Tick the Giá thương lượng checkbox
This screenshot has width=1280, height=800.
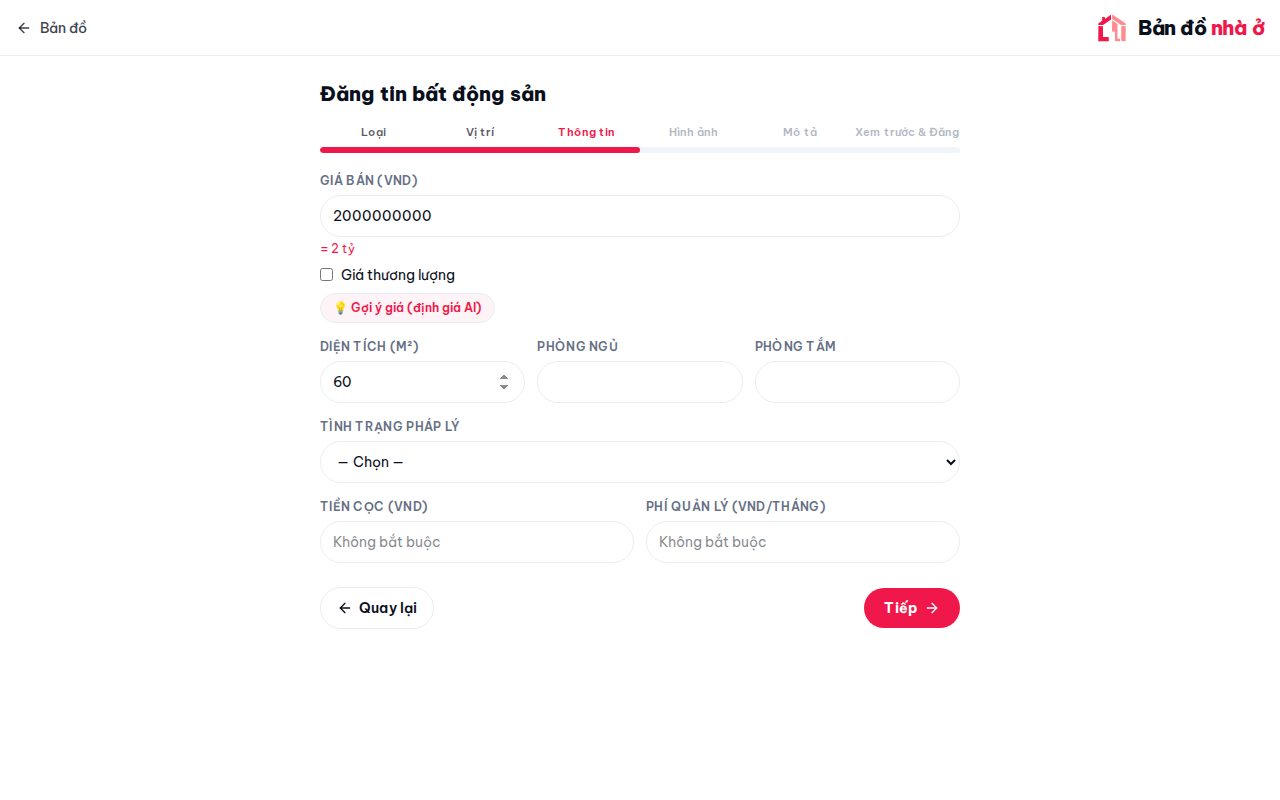click(326, 275)
